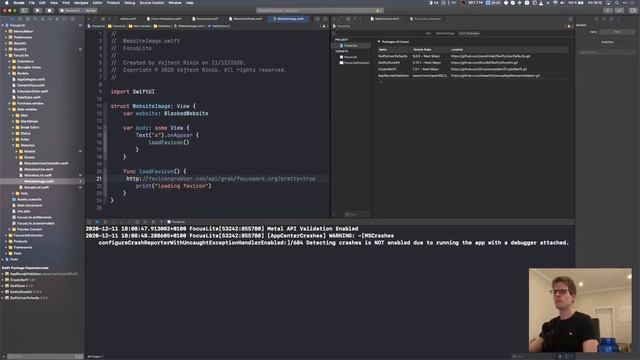This screenshot has height=360, width=640.
Task: Click the warning icon in the left jump bar
Action: (324, 26)
